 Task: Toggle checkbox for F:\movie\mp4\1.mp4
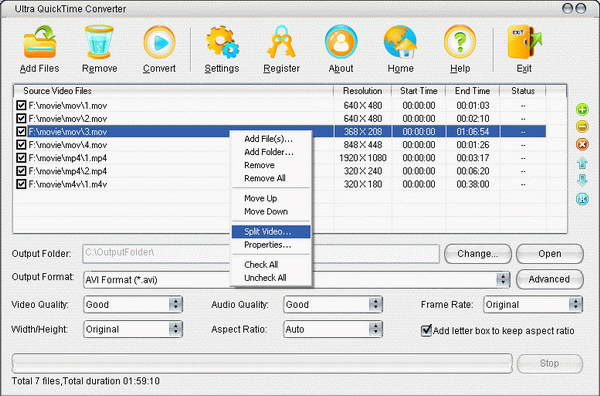click(x=21, y=158)
